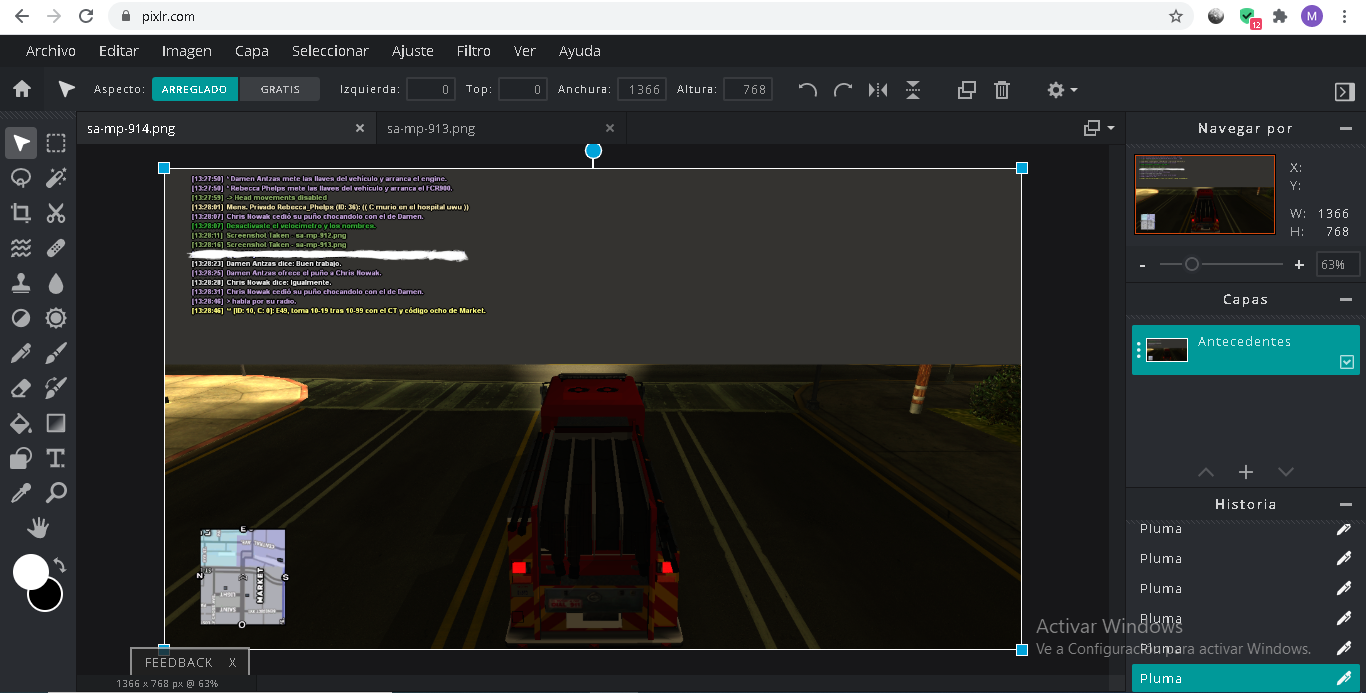Image resolution: width=1366 pixels, height=693 pixels.
Task: Click the Redo arrow
Action: pos(843,90)
